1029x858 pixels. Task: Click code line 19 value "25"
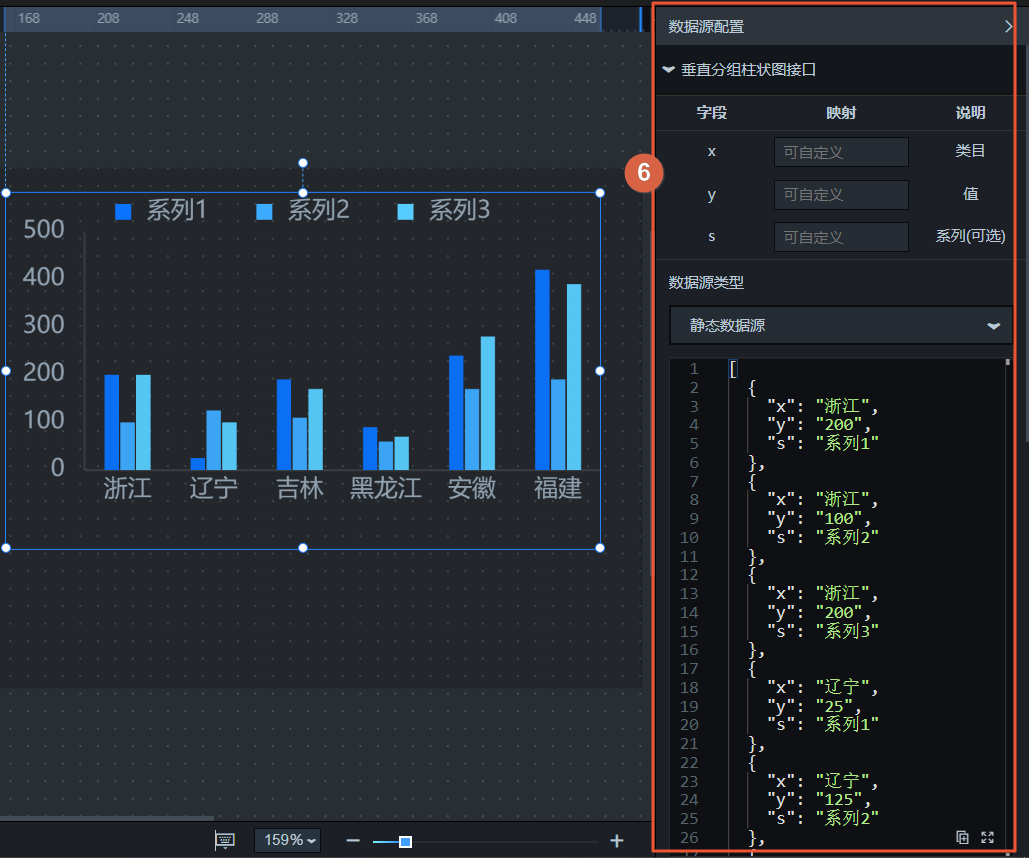pyautogui.click(x=834, y=706)
